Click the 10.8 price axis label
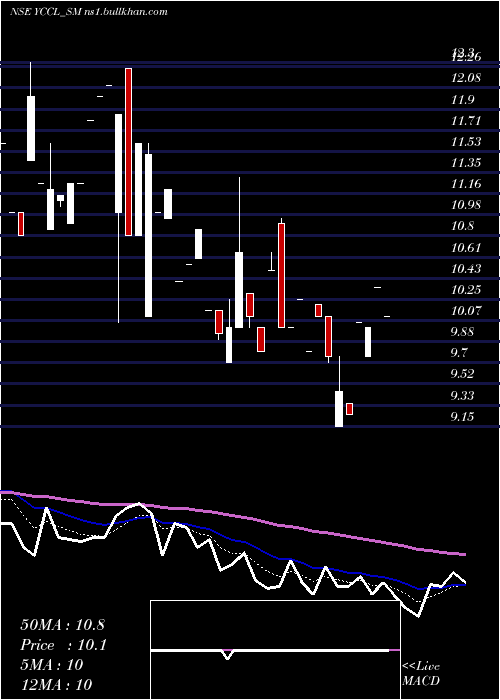The image size is (500, 700). tap(462, 226)
